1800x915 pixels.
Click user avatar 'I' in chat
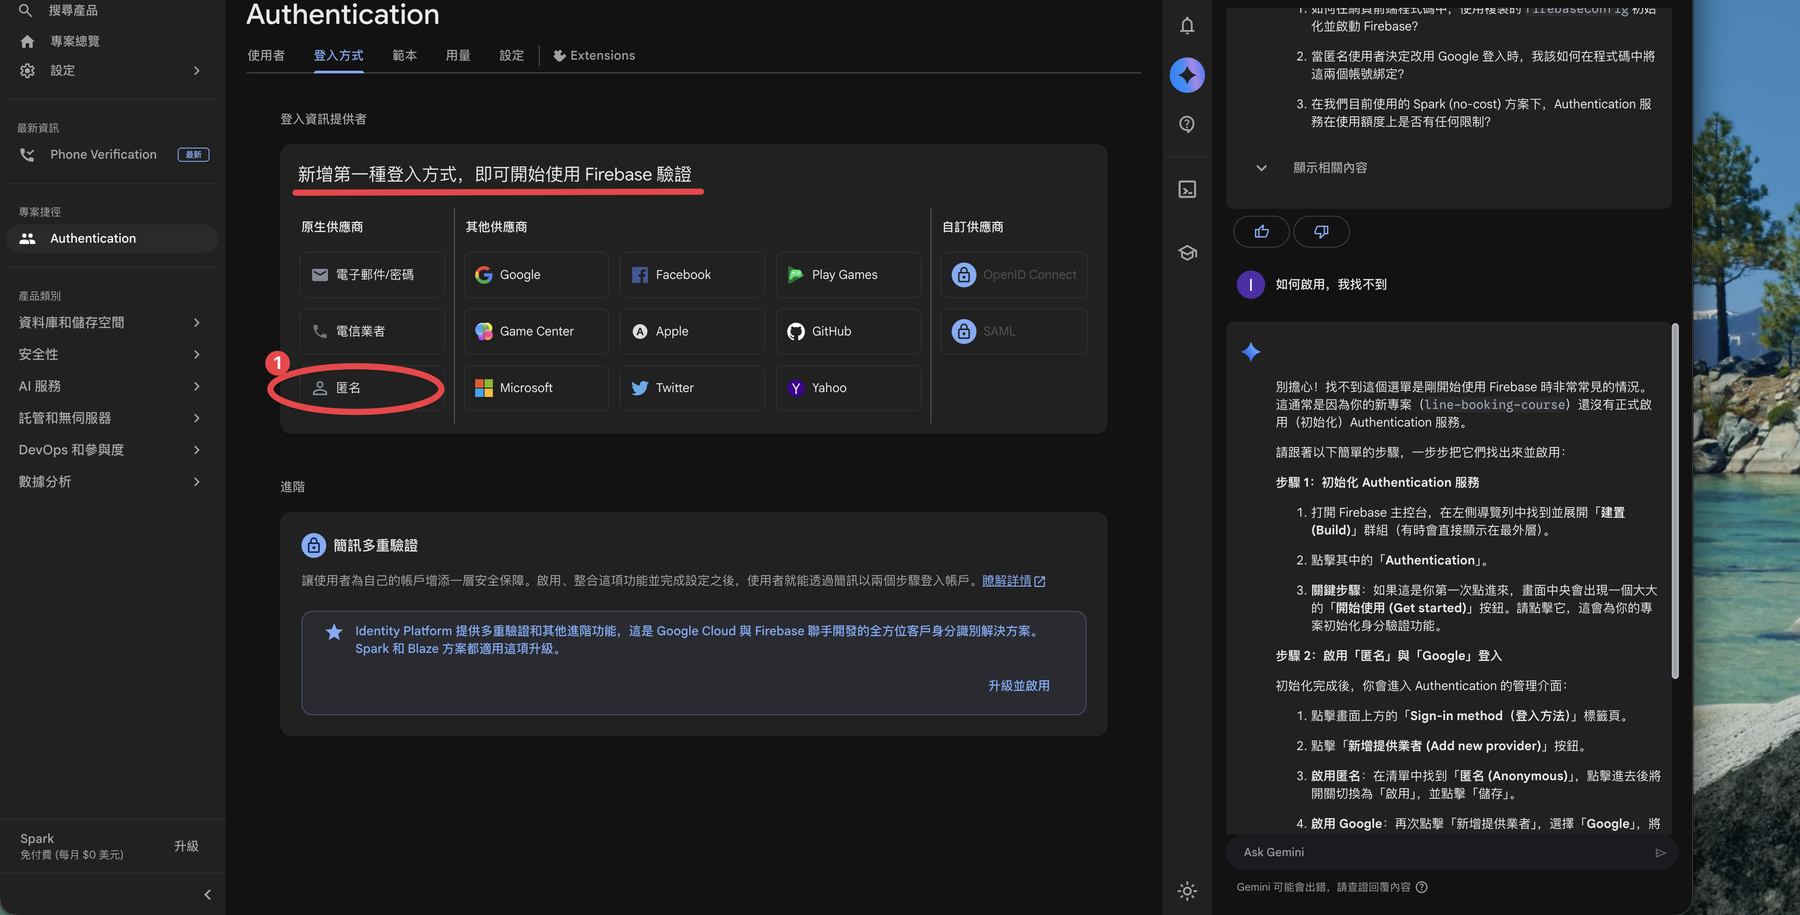[x=1250, y=285]
